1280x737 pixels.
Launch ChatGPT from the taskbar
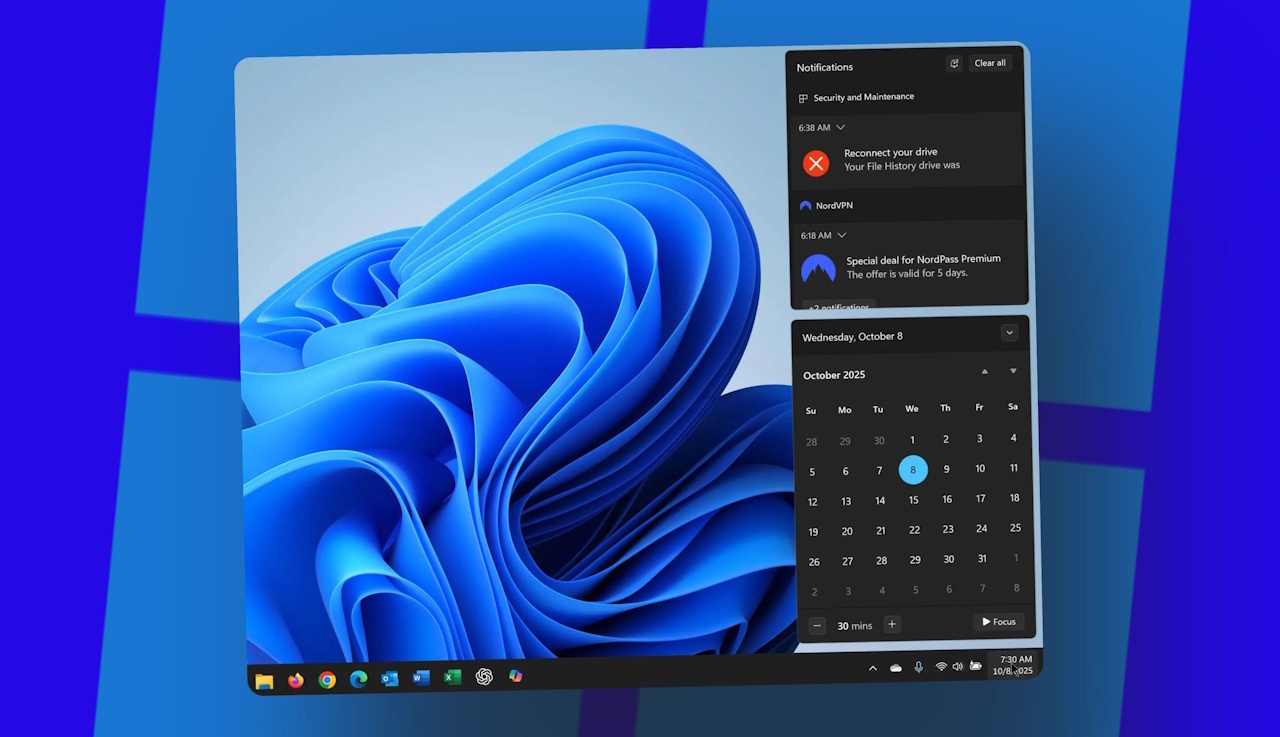pos(484,677)
